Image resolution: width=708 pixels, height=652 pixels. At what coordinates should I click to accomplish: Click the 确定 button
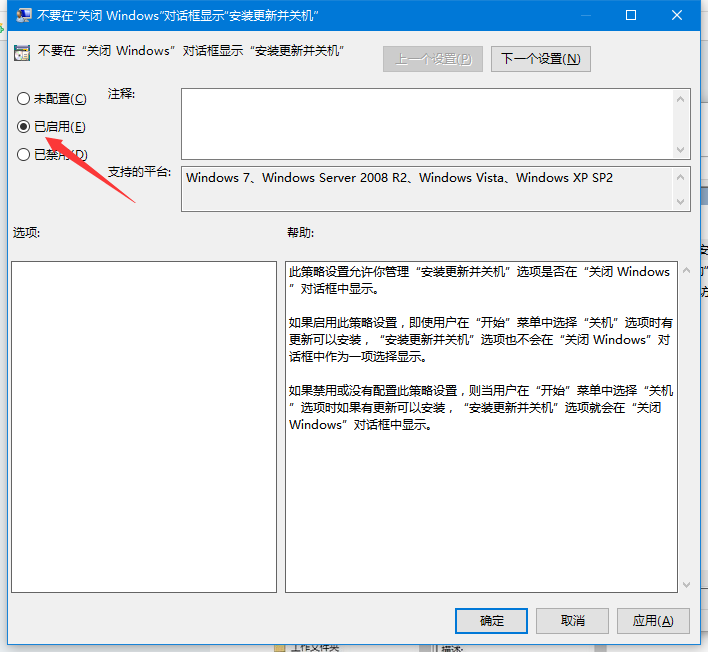(491, 621)
